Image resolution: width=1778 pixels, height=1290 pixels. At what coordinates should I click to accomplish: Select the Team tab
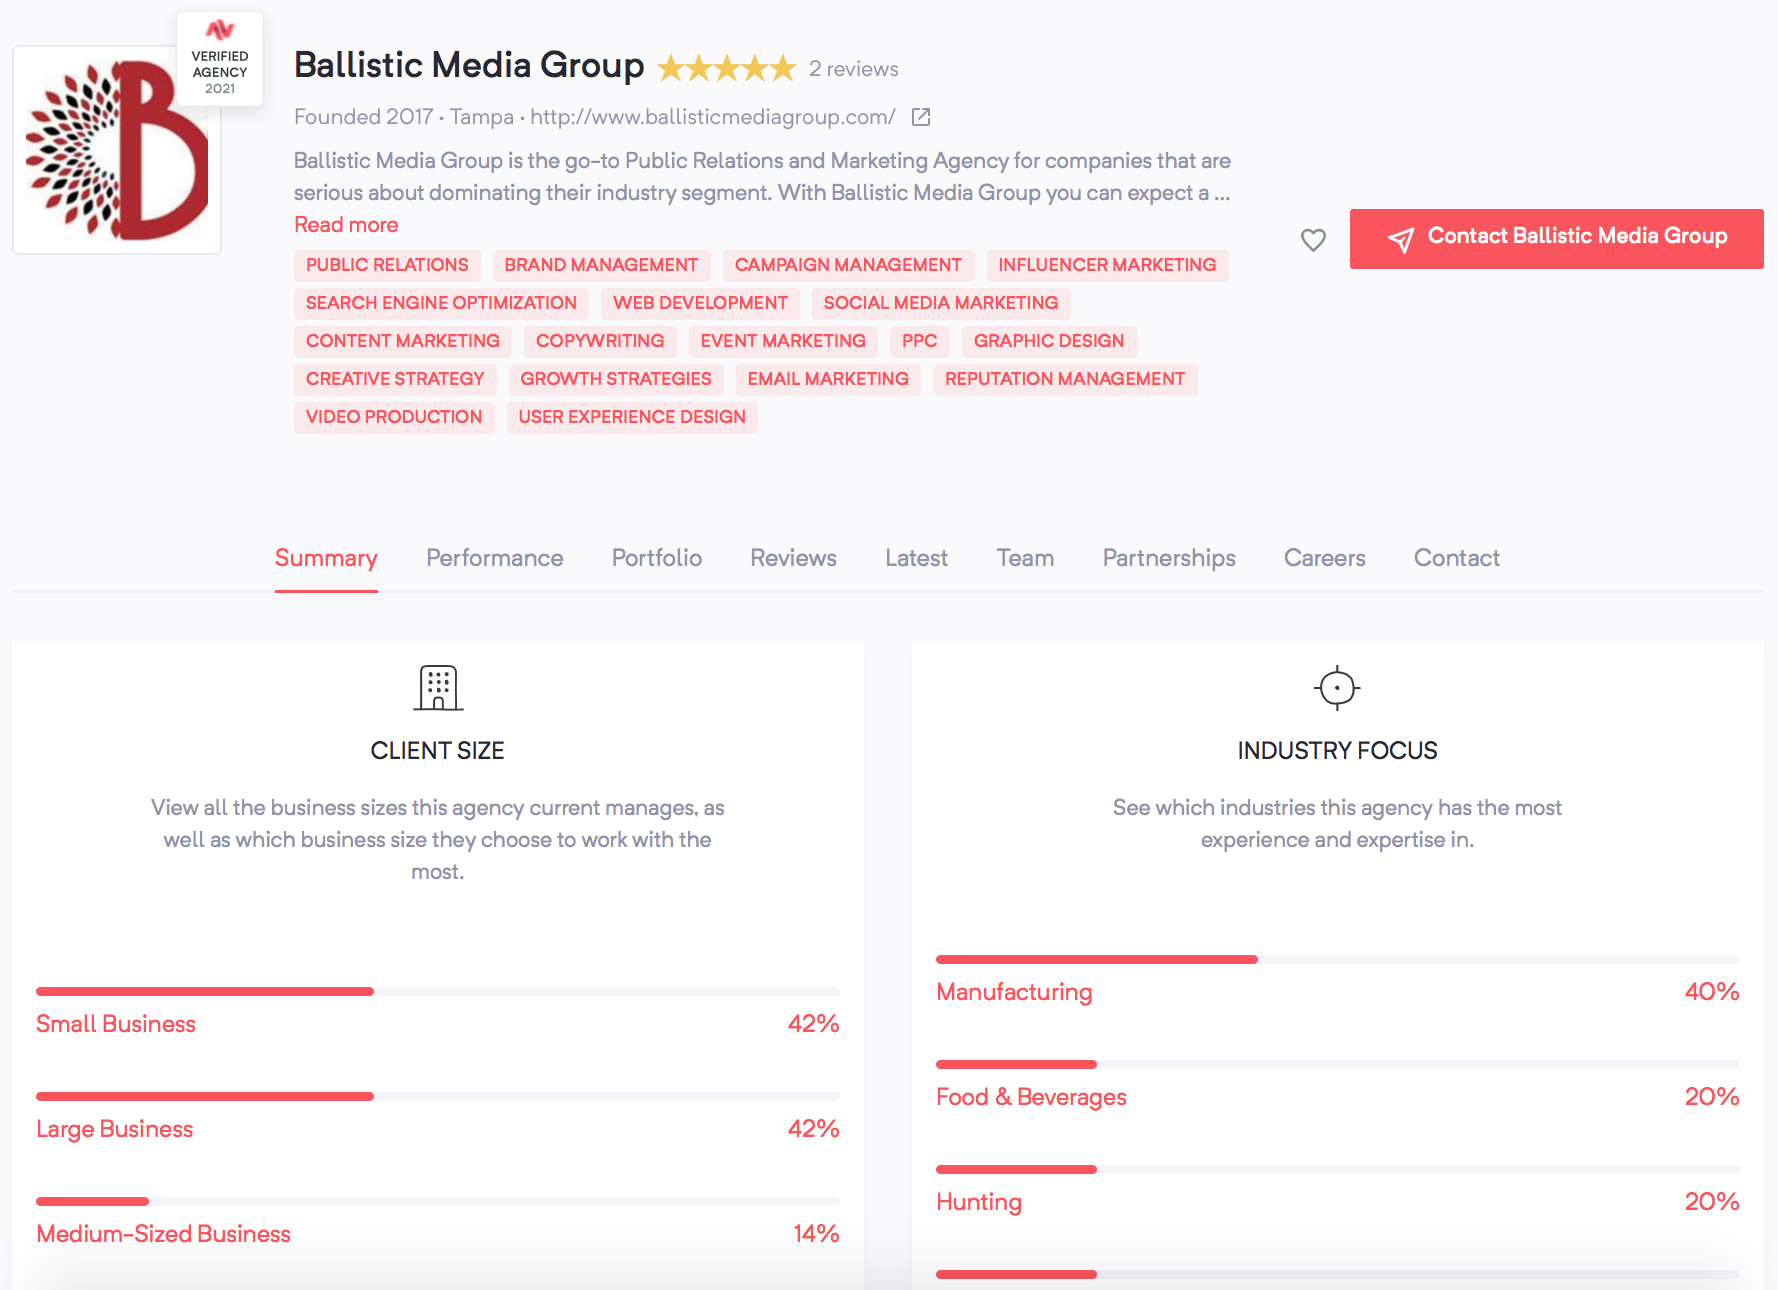point(1025,558)
